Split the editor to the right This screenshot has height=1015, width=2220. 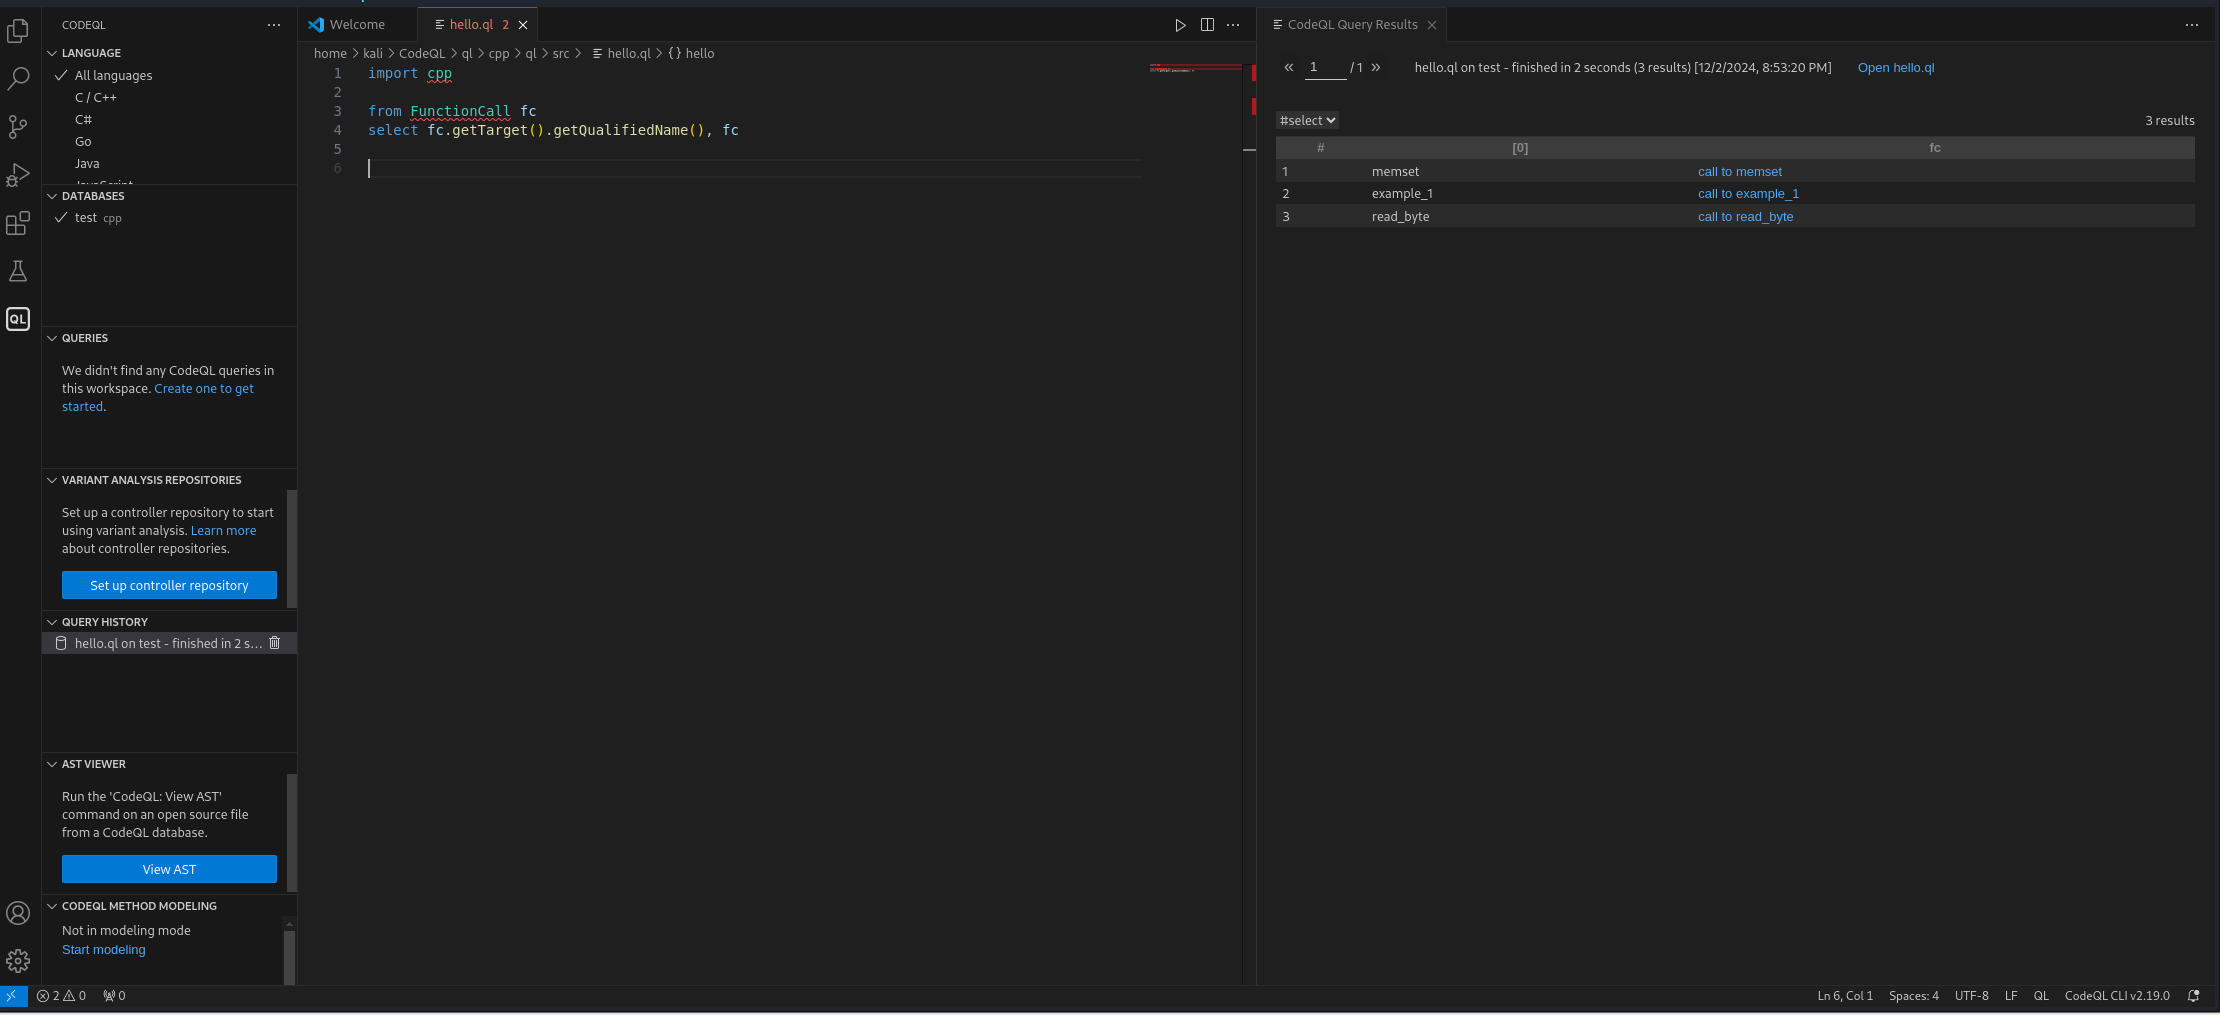pos(1207,25)
